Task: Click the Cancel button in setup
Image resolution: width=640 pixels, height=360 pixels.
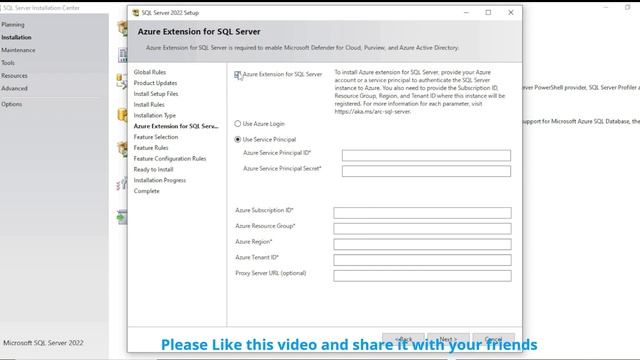Action: pos(493,339)
